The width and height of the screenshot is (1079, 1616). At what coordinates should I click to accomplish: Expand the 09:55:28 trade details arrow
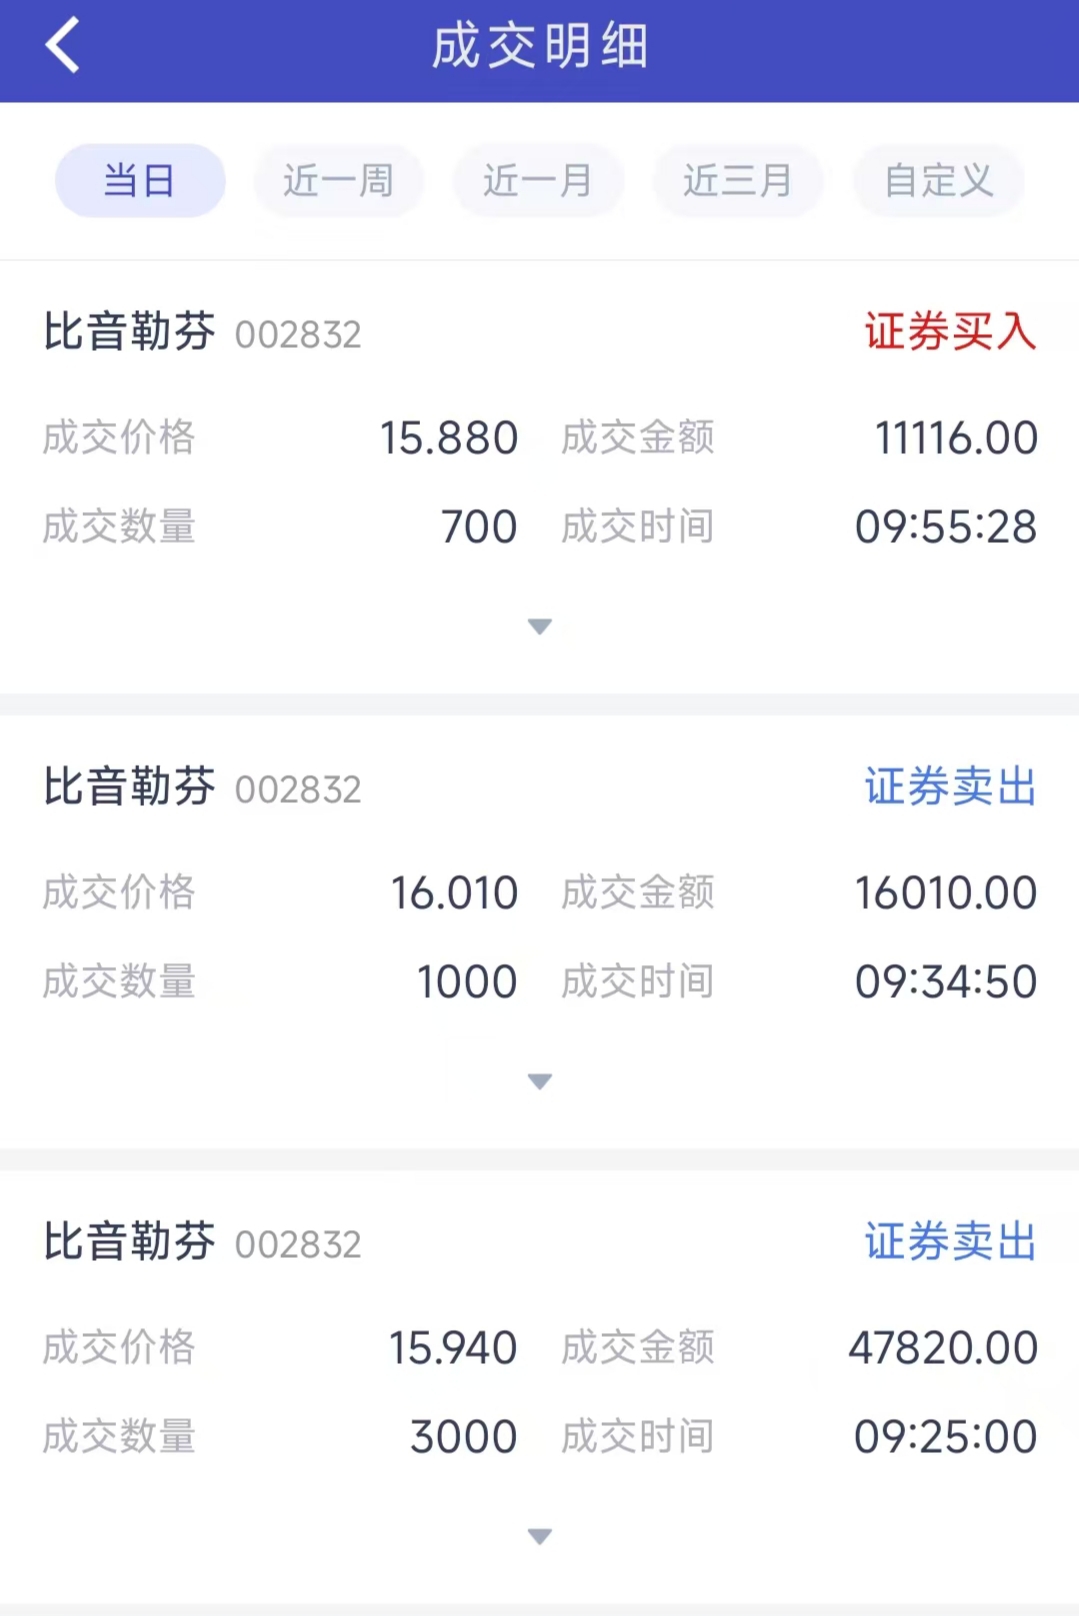[x=540, y=627]
